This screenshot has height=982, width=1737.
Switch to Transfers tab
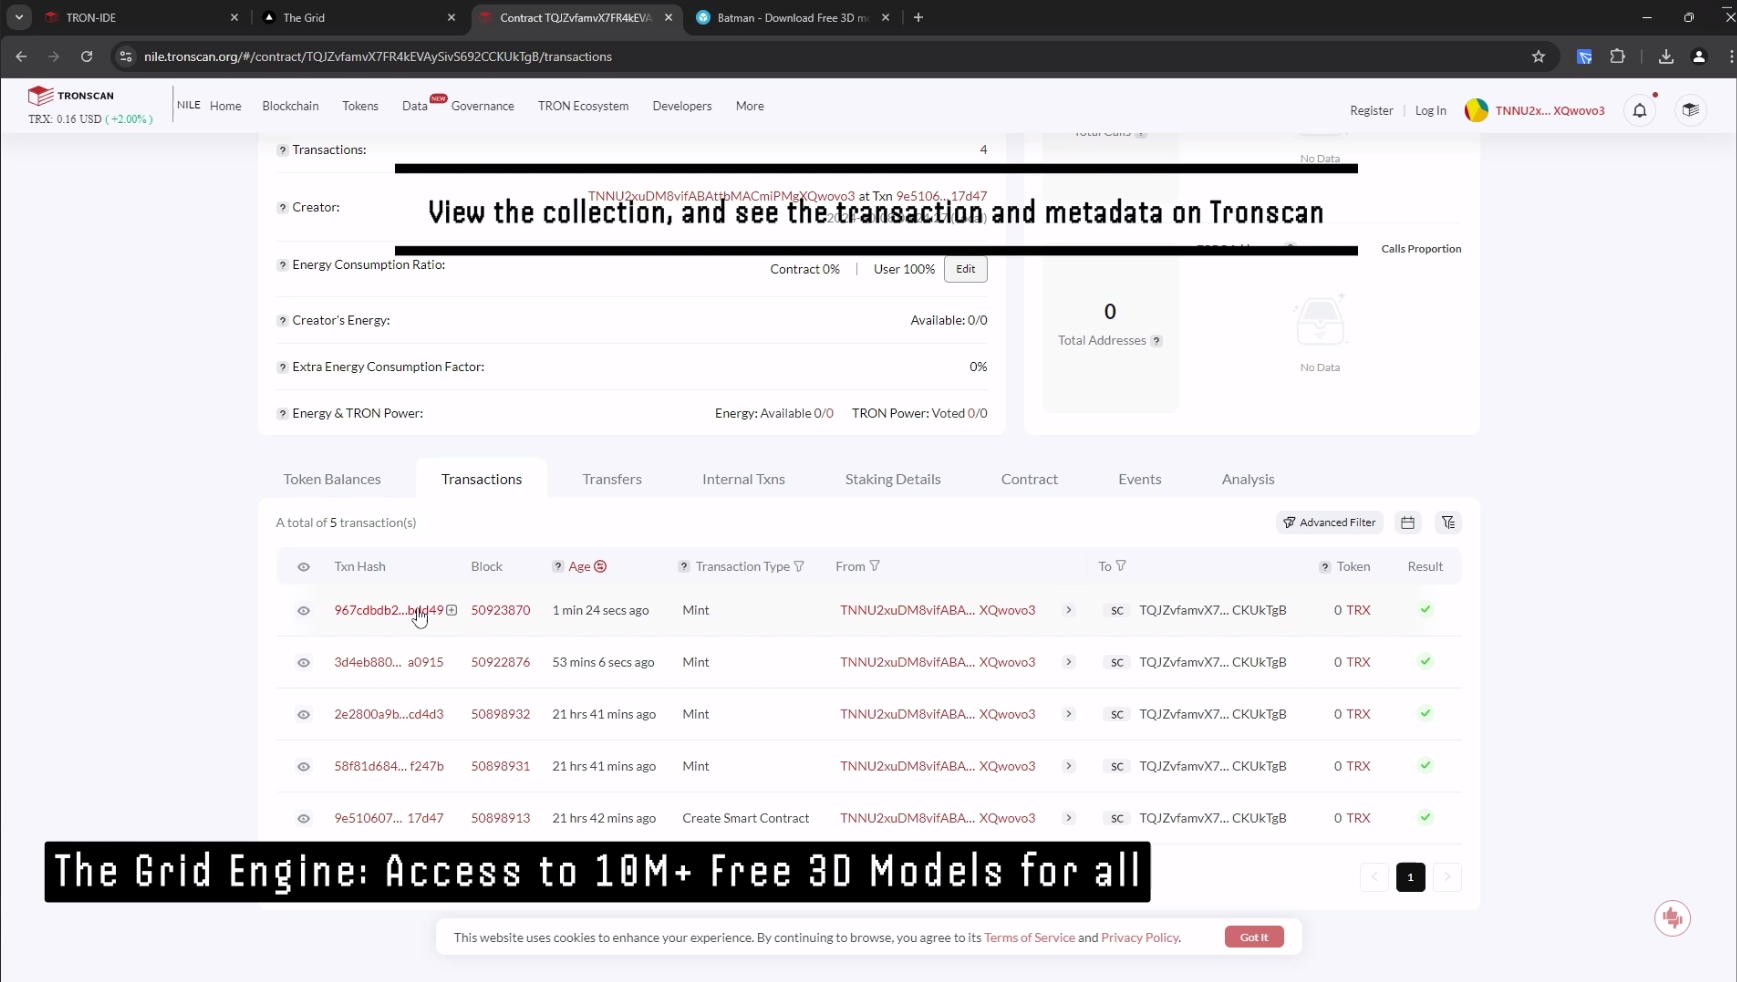[x=612, y=479]
